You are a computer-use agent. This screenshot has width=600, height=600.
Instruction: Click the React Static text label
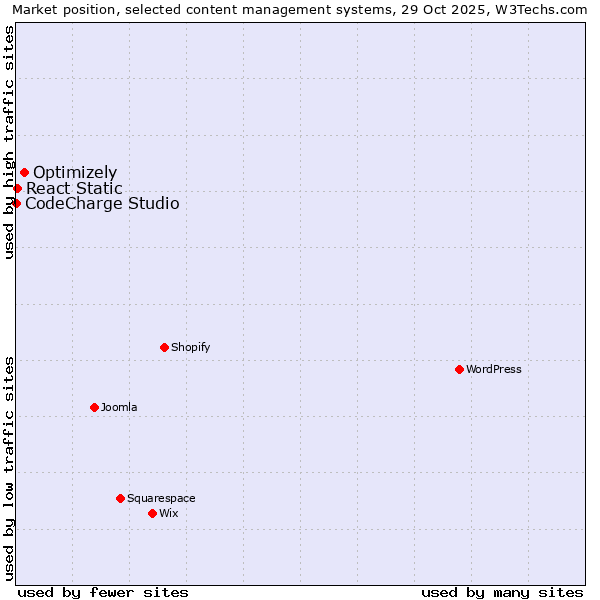[74, 188]
